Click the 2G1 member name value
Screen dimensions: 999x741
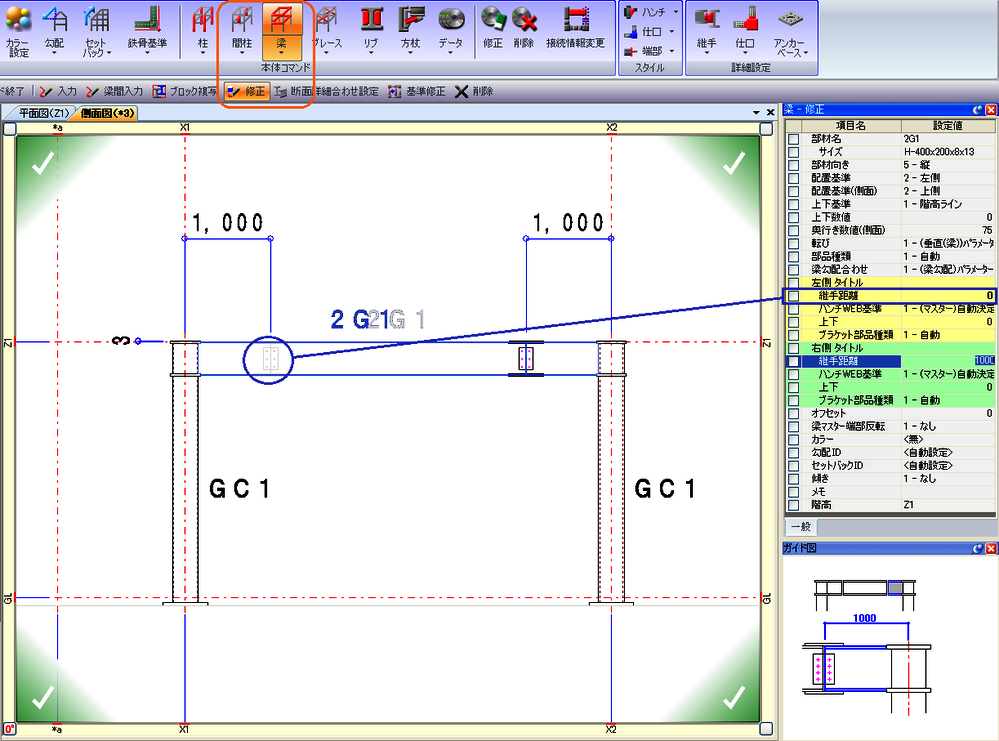pos(949,139)
